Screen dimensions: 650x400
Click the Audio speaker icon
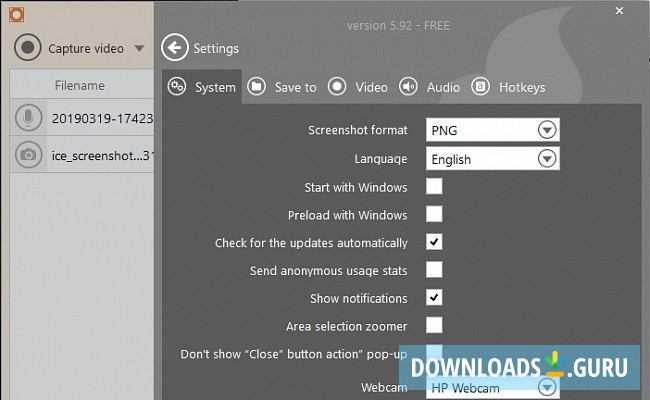[408, 87]
